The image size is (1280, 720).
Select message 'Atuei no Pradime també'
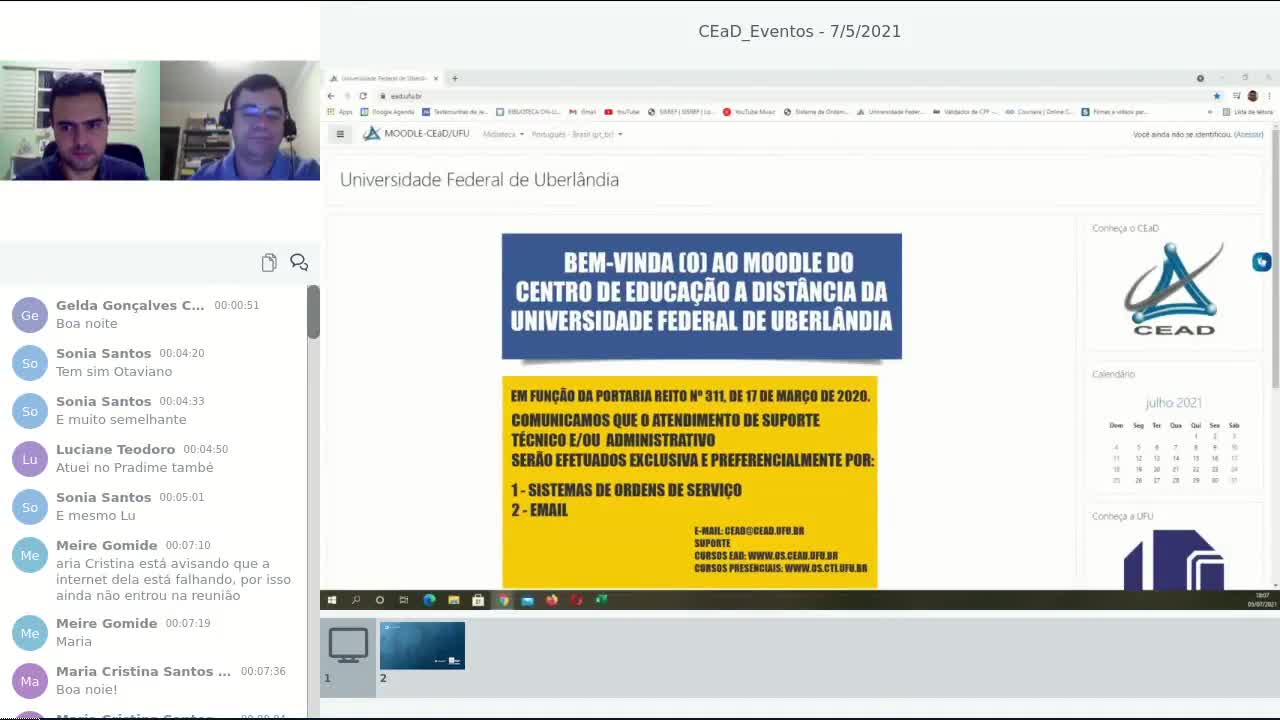[x=135, y=467]
